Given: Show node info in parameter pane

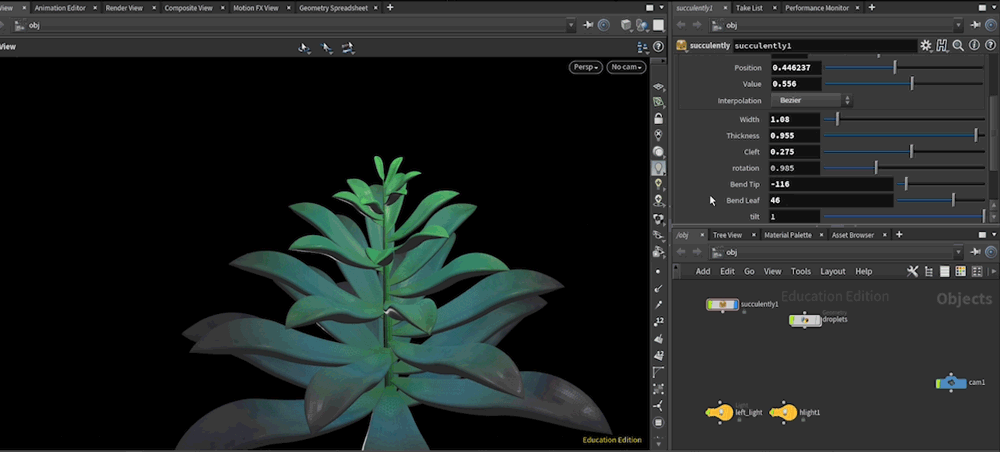Looking at the screenshot, I should [974, 45].
